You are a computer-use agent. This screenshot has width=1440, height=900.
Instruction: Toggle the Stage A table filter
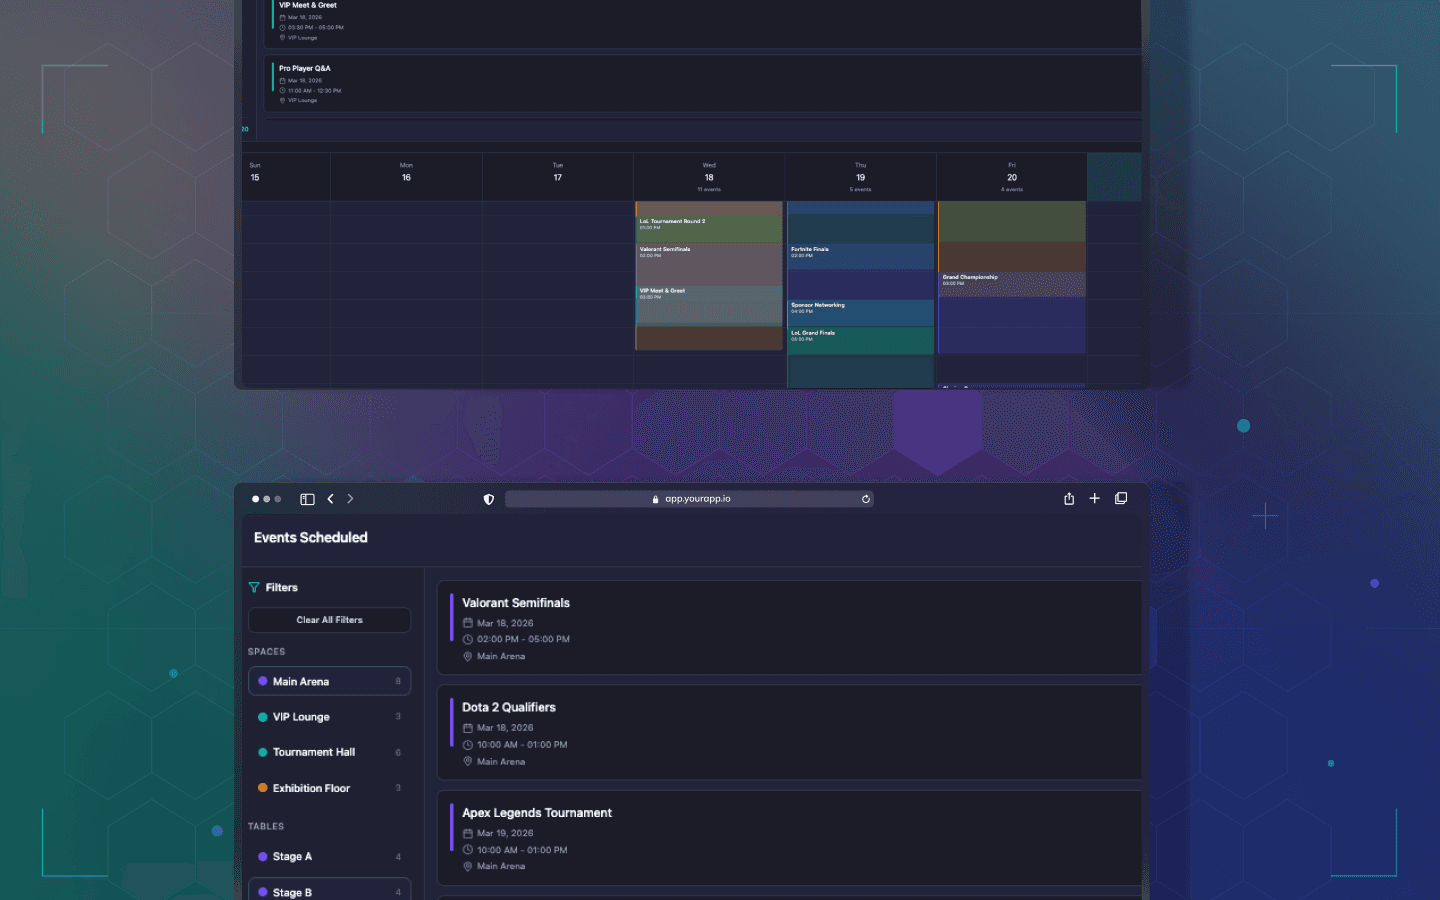329,857
